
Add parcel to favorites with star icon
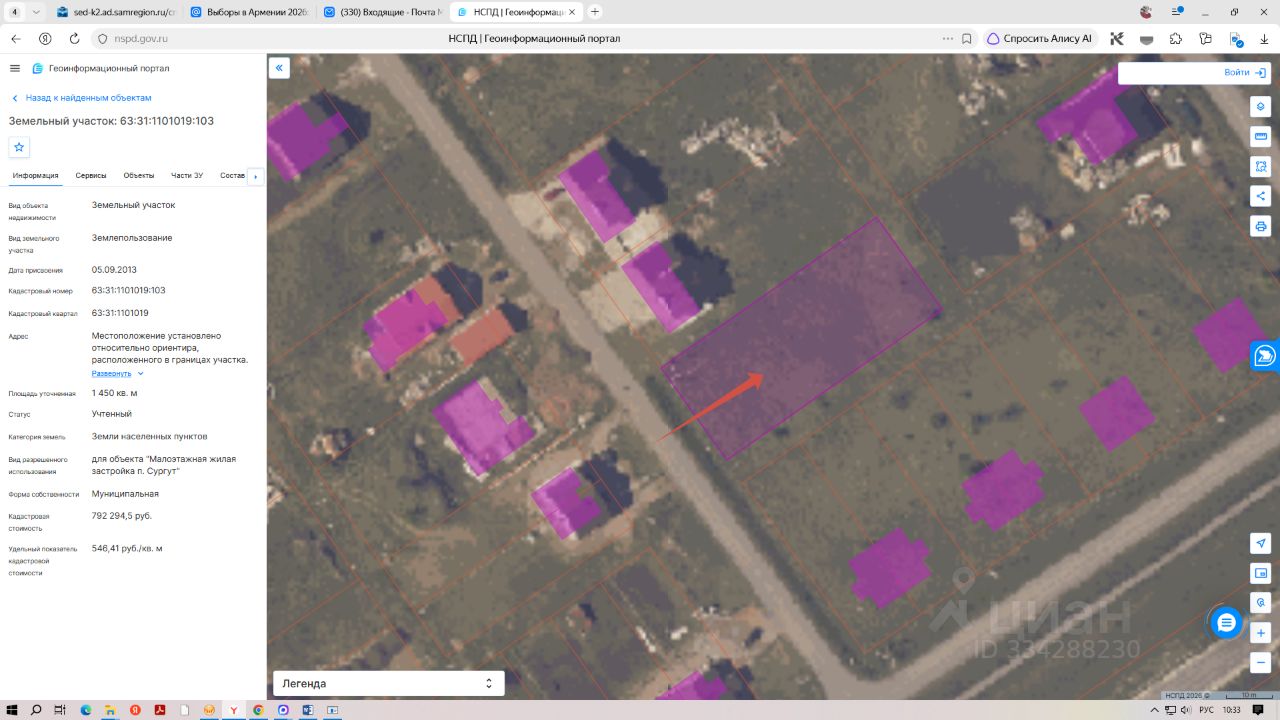tap(19, 147)
